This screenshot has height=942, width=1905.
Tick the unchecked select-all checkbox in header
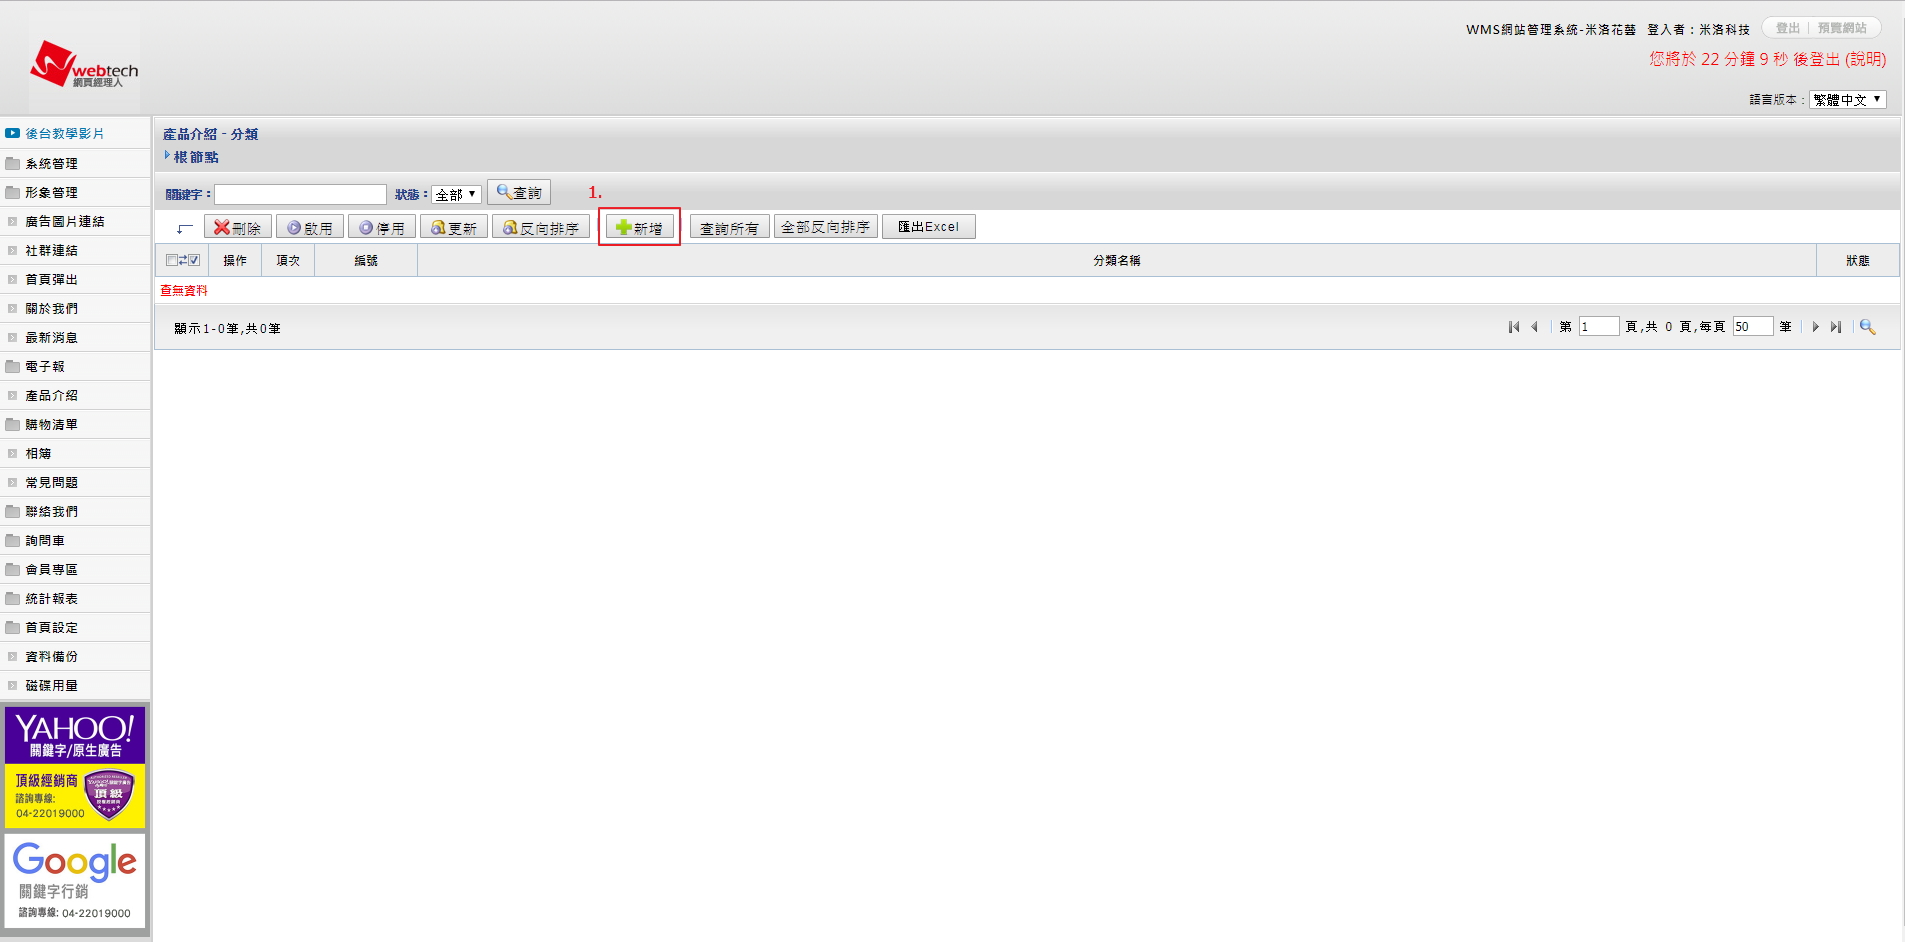coord(172,260)
